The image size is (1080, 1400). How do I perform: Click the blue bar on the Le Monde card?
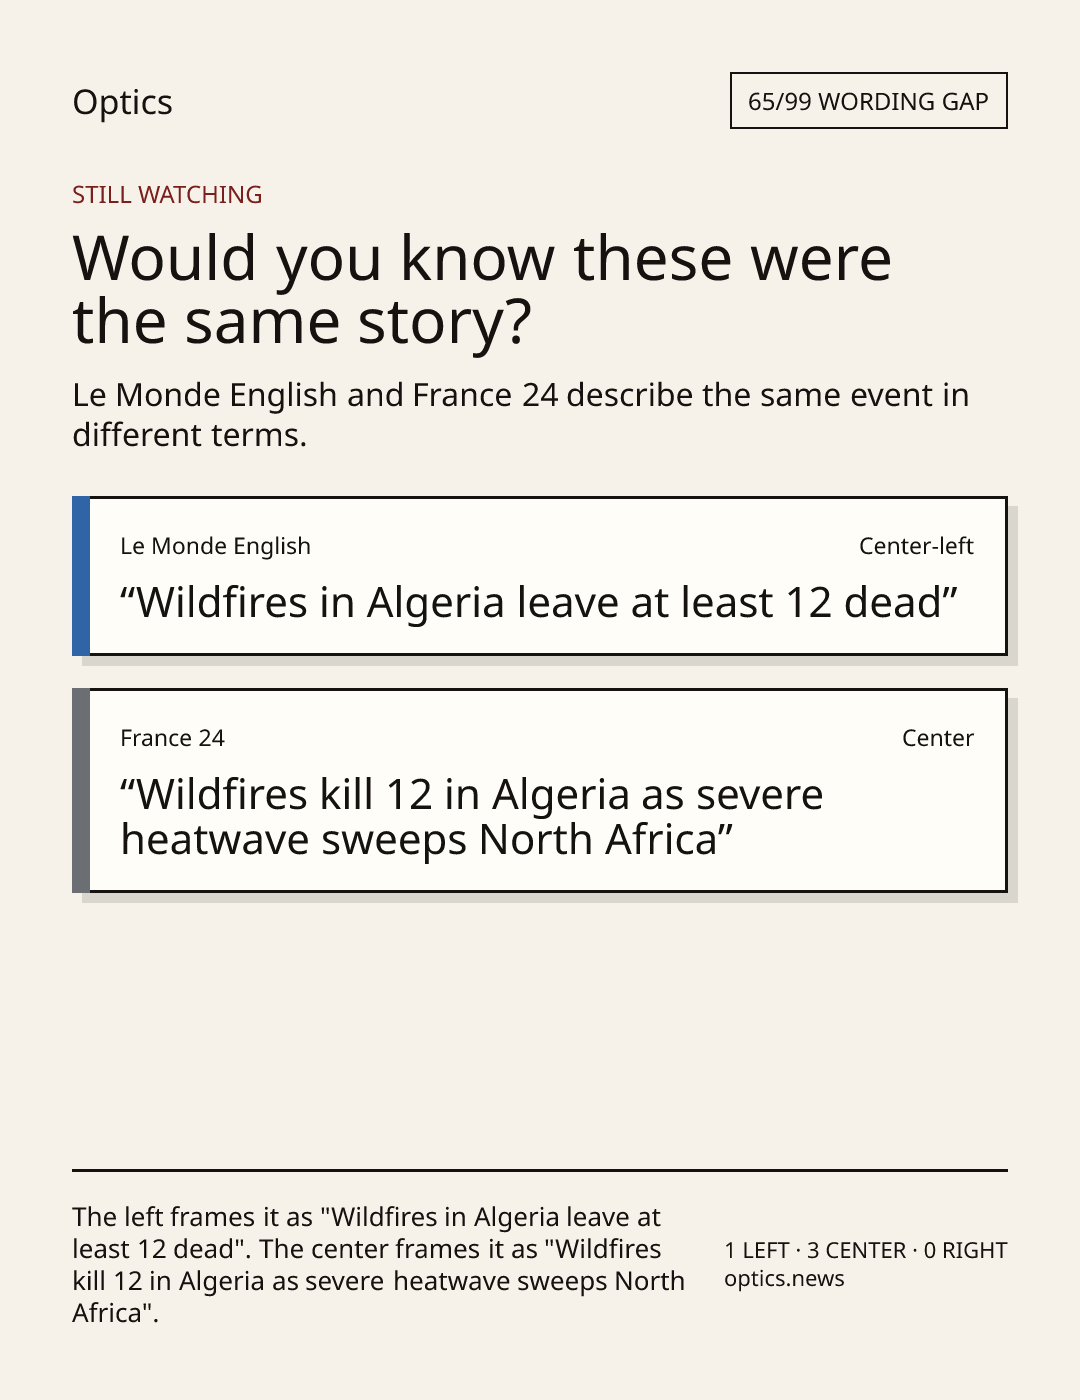[x=81, y=576]
